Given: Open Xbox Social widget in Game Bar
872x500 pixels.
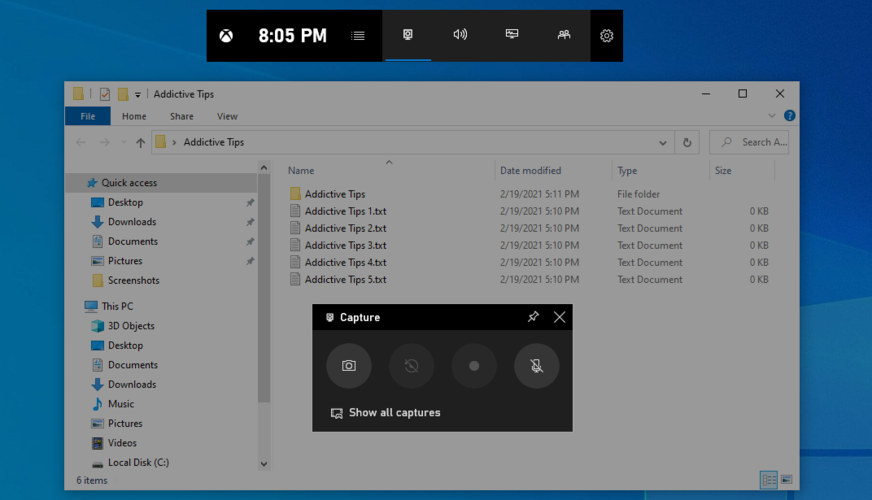Looking at the screenshot, I should pos(564,35).
